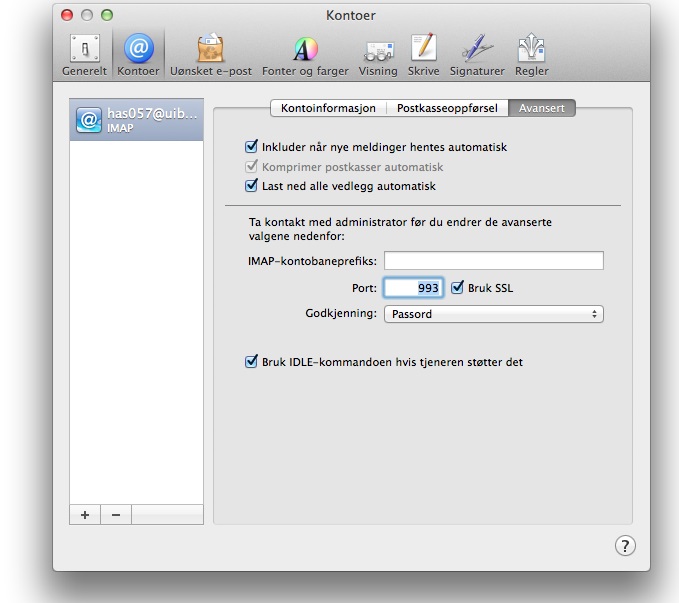Select the Kontoer toolbar icon
Viewport: 679px width, 603px height.
point(138,54)
